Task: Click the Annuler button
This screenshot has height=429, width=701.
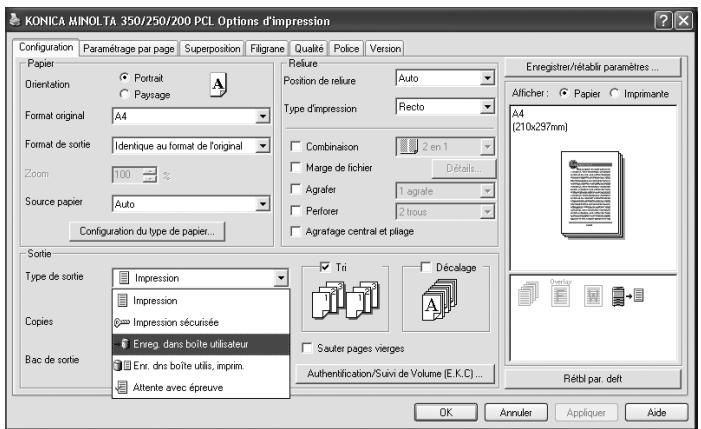Action: pyautogui.click(x=516, y=412)
